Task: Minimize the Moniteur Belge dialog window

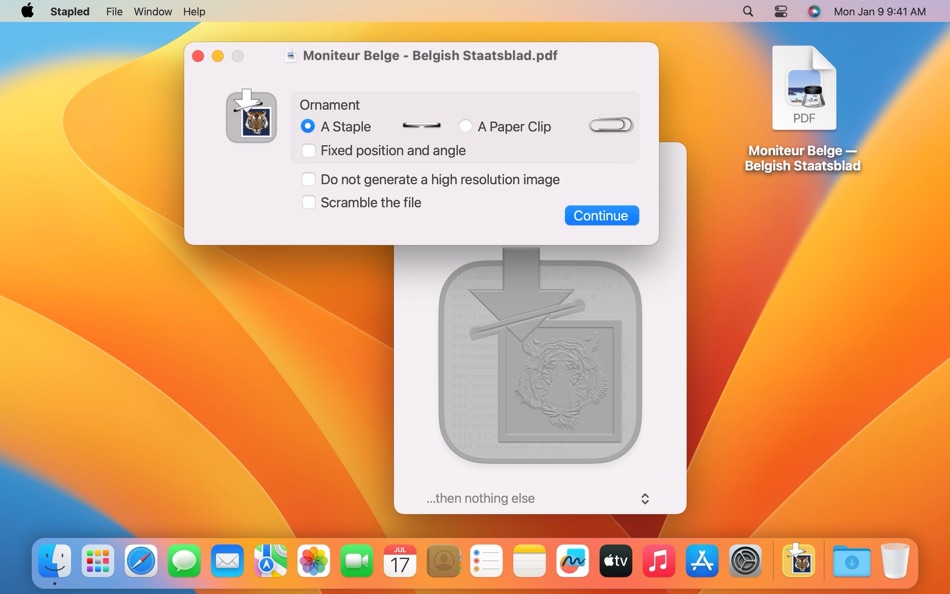Action: 218,56
